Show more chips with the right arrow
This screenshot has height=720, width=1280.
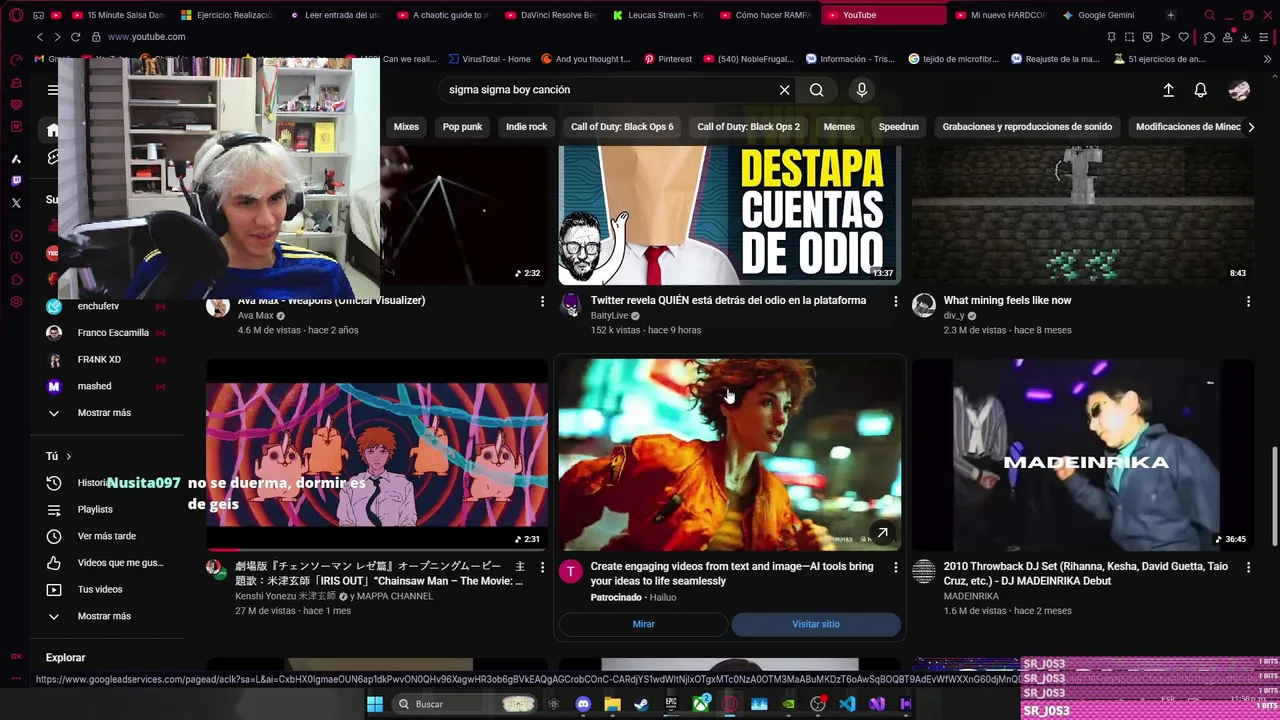pos(1250,127)
